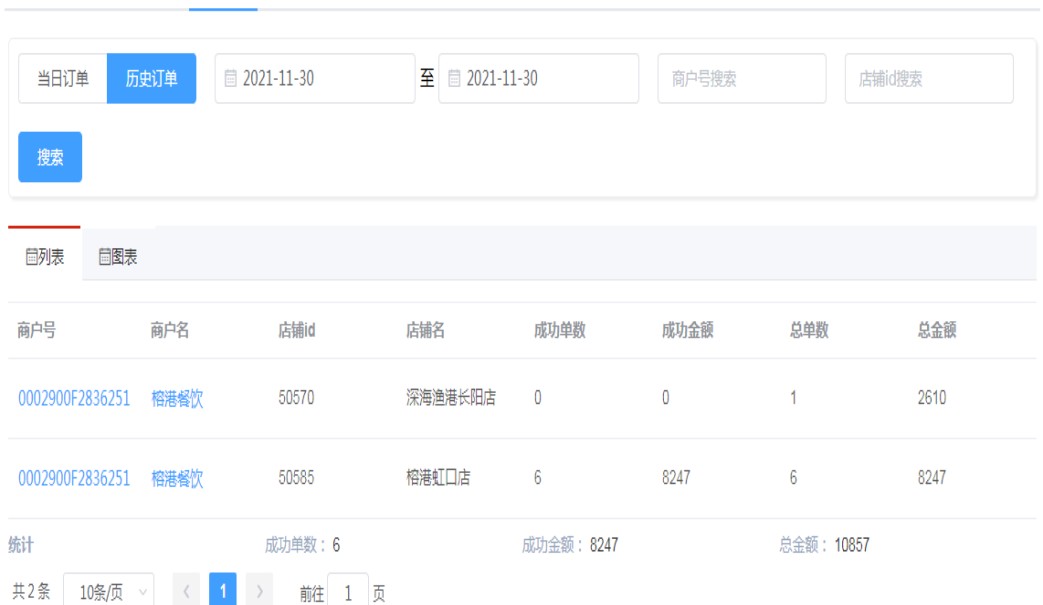
Task: Open 榕港餐饮 link in 榕港虹口店 row
Action: (x=177, y=478)
